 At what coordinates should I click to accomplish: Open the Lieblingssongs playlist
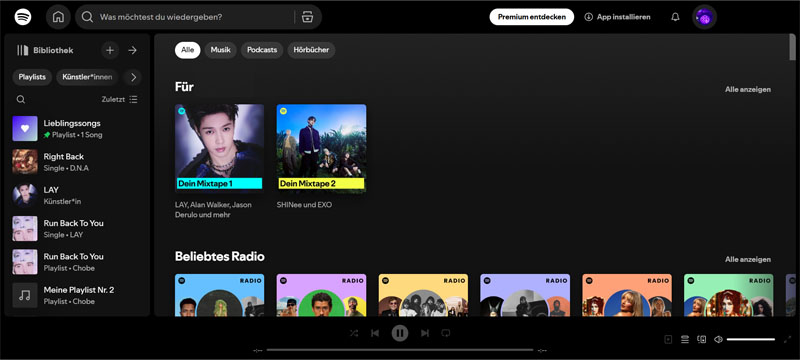click(x=77, y=128)
